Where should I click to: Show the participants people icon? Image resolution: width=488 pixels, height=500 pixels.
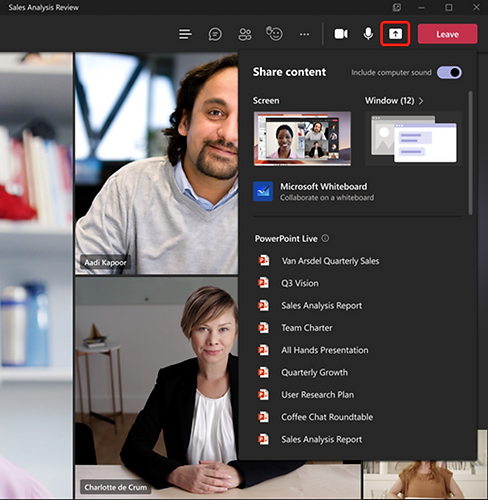[245, 34]
